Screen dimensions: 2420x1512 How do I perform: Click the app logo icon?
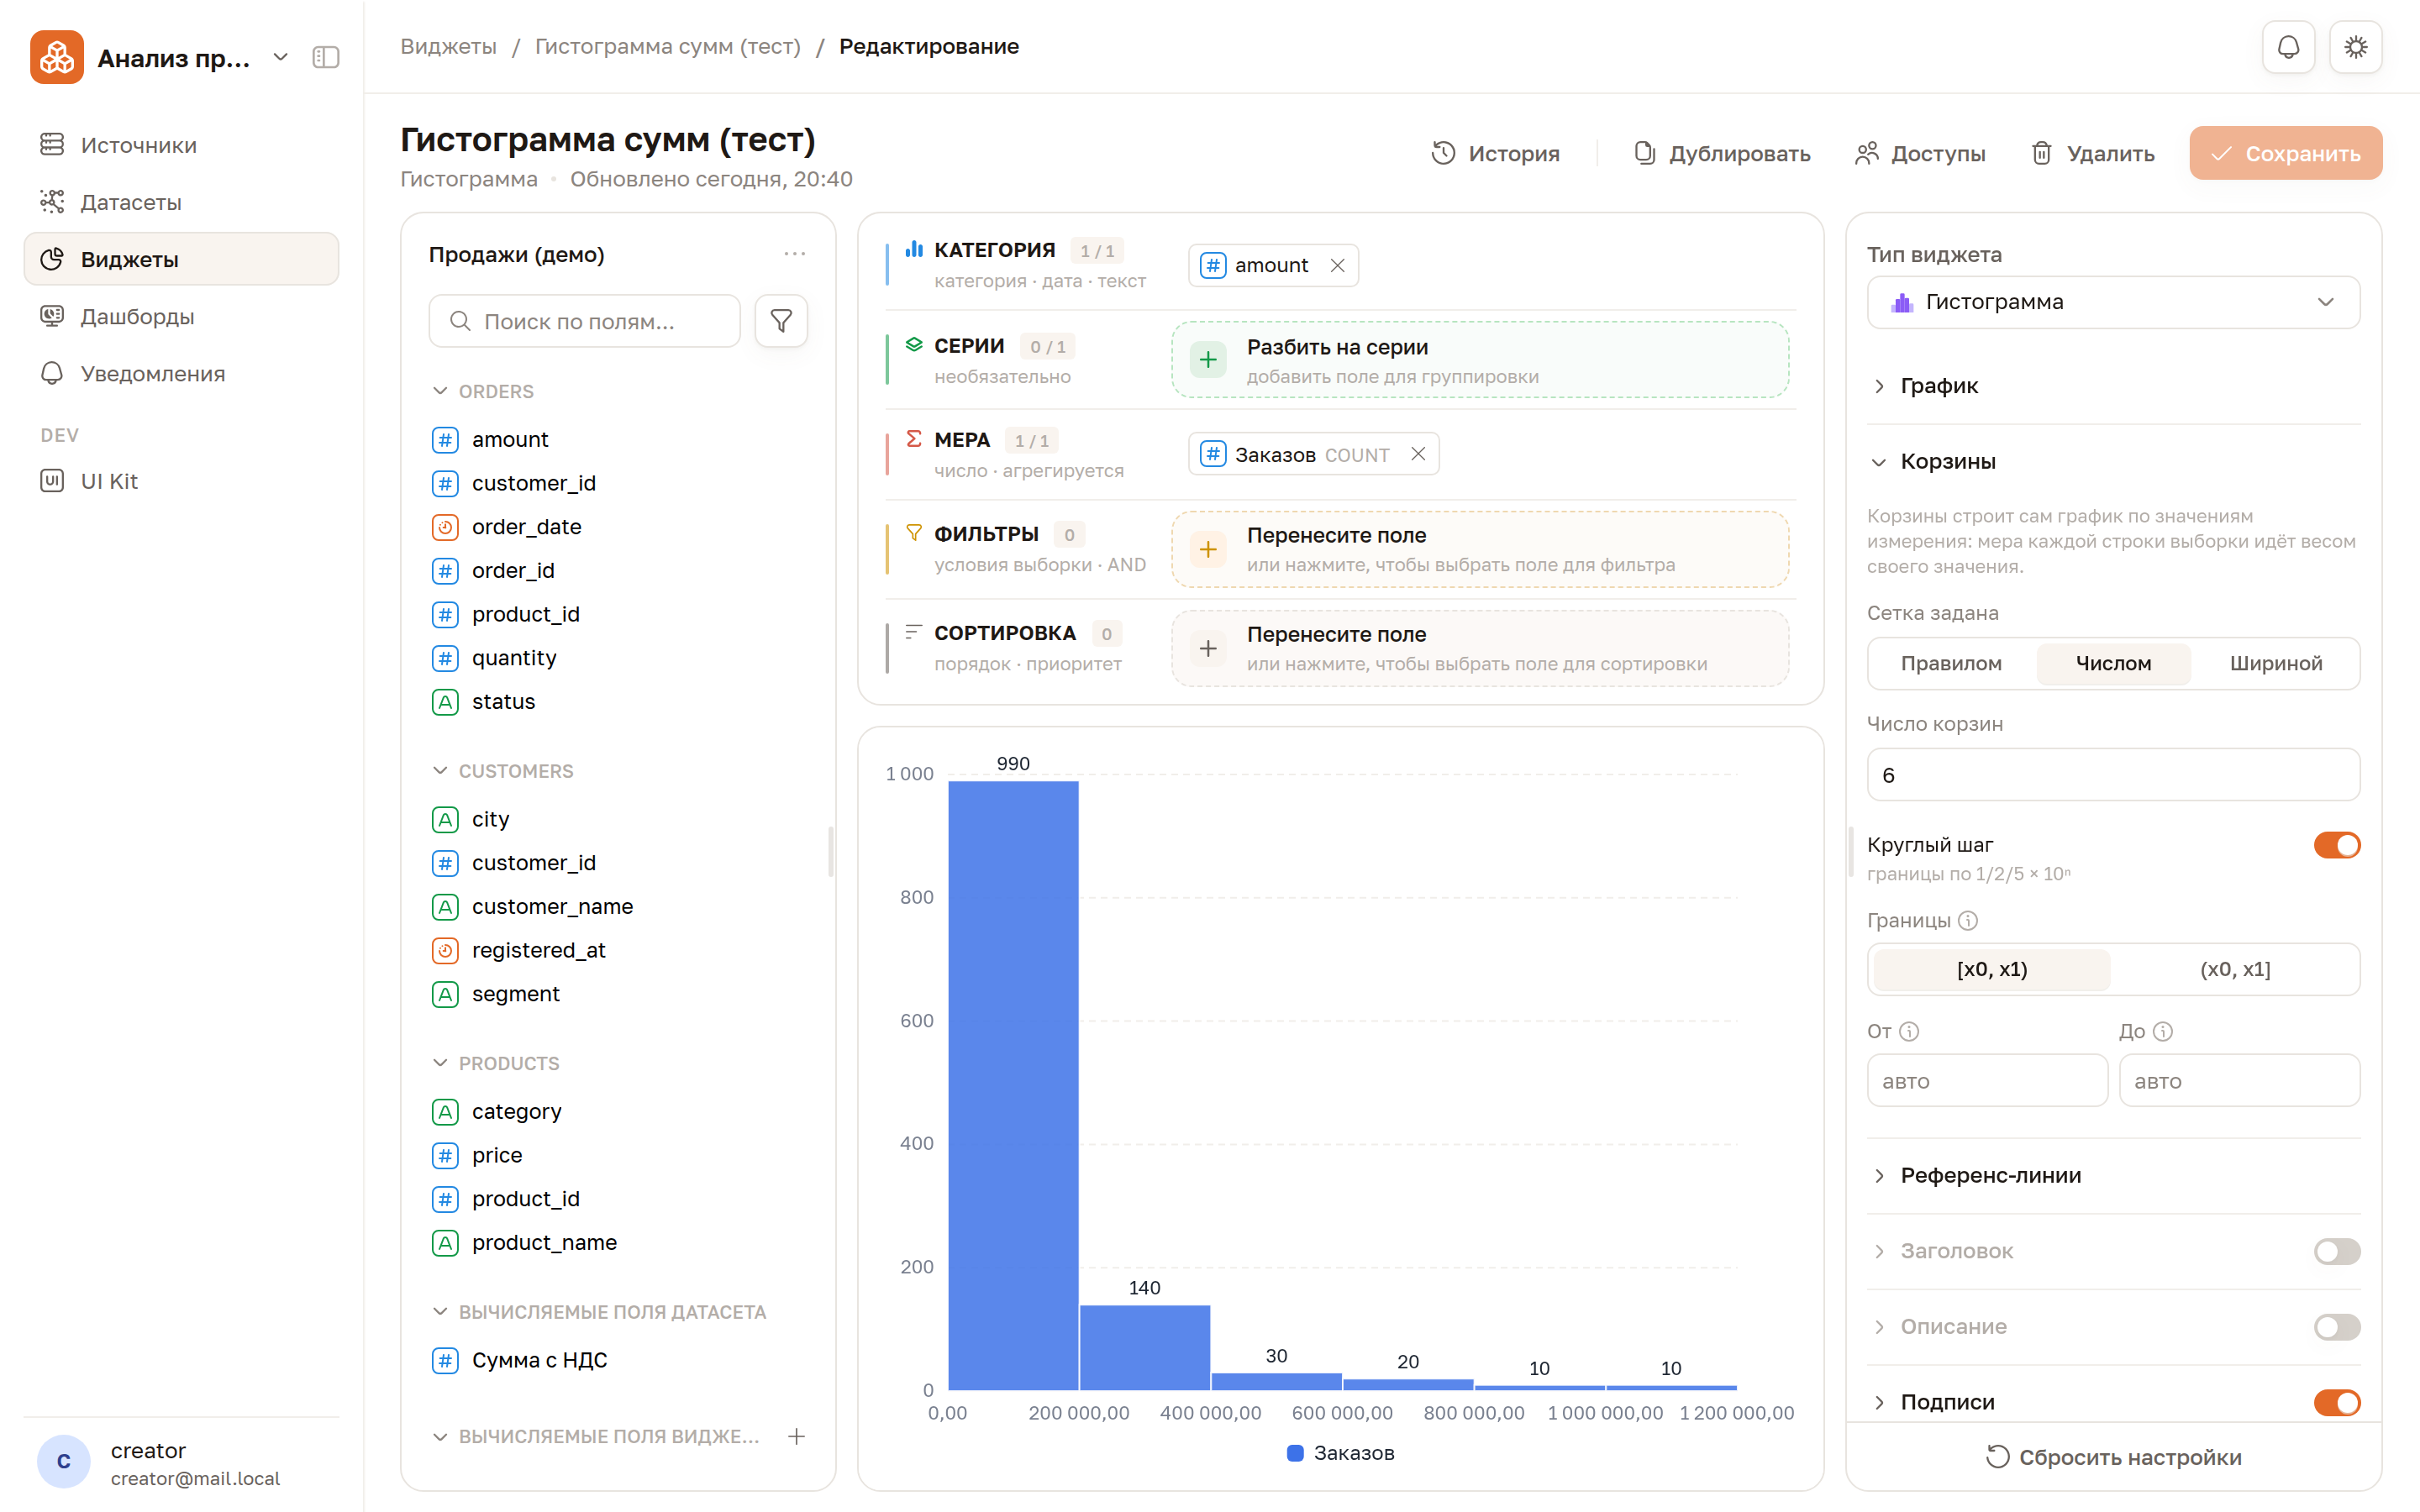coord(57,58)
